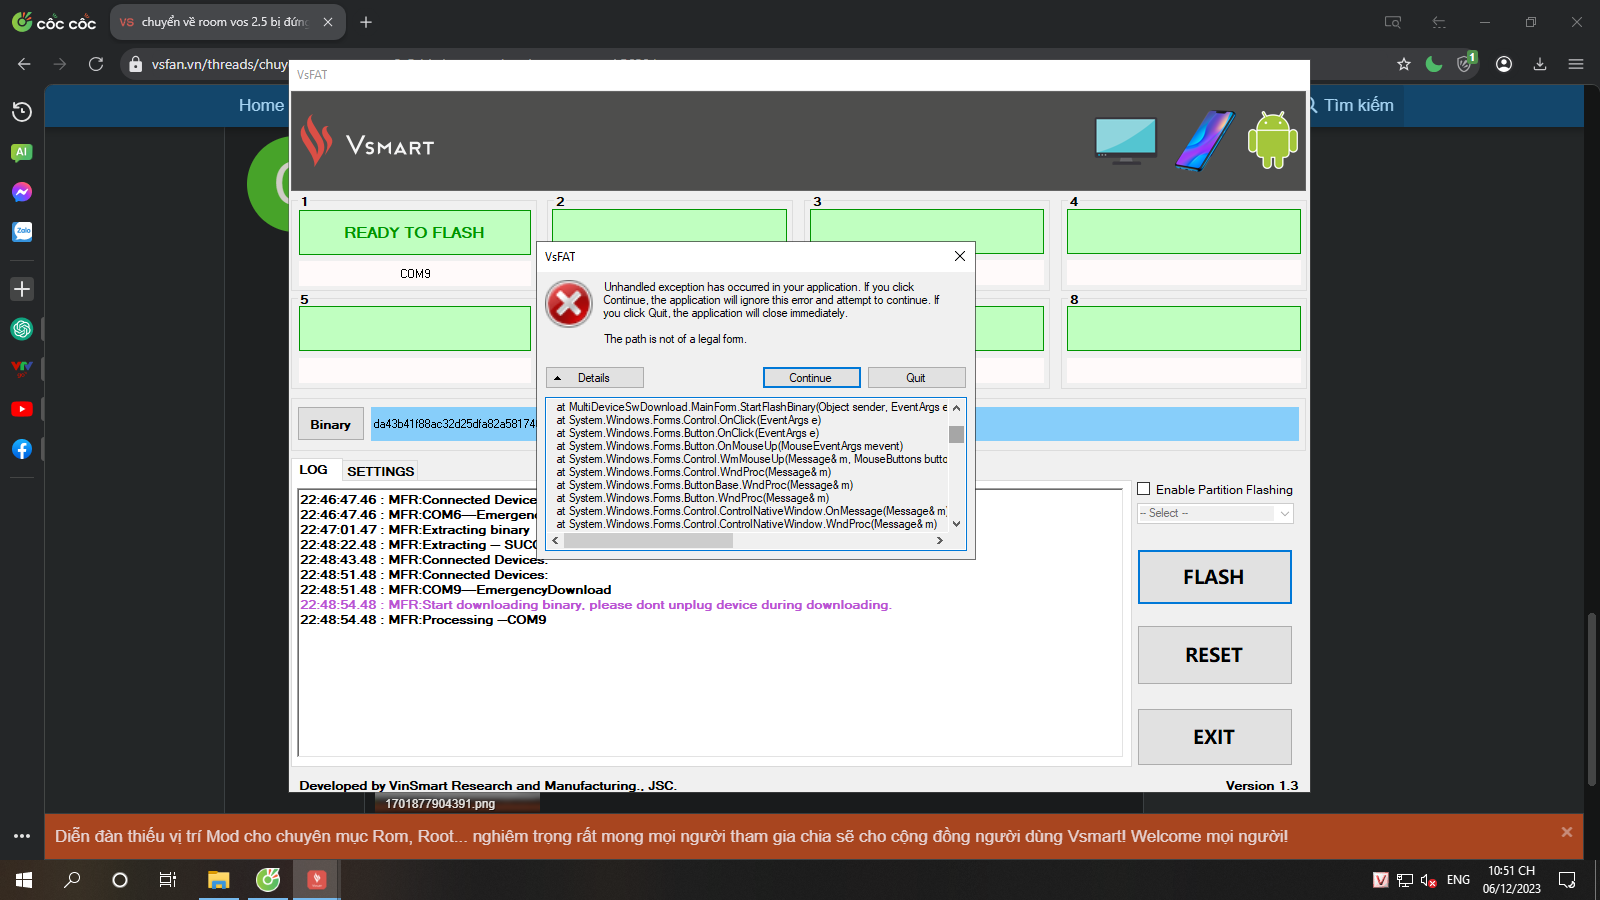Open browser history in sidebar
Screen dimensions: 1600x900
(22, 112)
